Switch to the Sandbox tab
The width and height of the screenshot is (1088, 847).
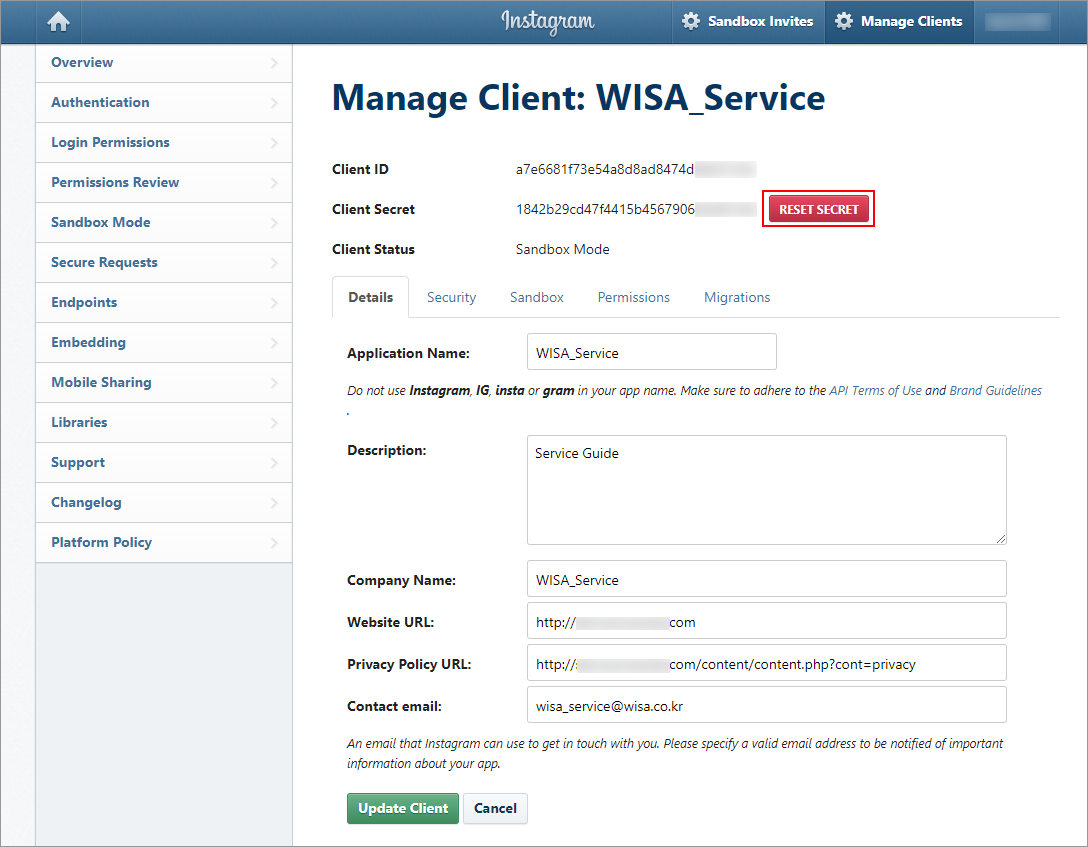coord(537,297)
